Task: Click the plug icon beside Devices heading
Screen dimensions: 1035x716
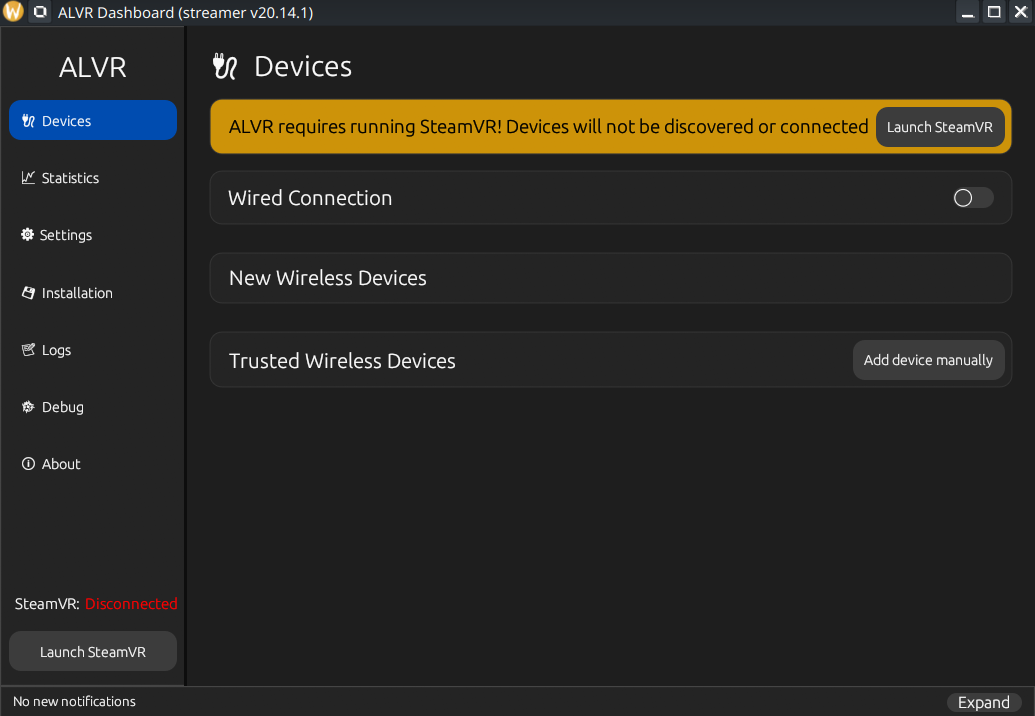Action: point(224,67)
